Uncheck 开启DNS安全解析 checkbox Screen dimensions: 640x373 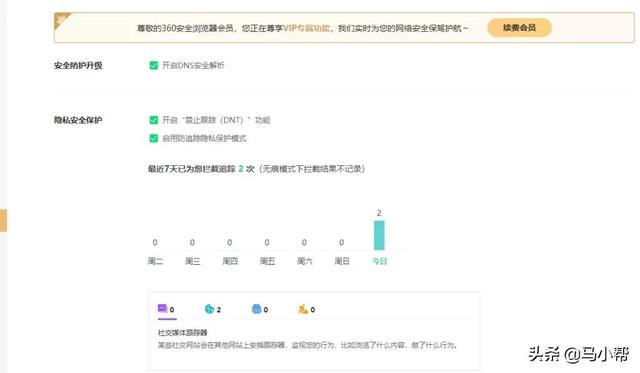point(153,65)
